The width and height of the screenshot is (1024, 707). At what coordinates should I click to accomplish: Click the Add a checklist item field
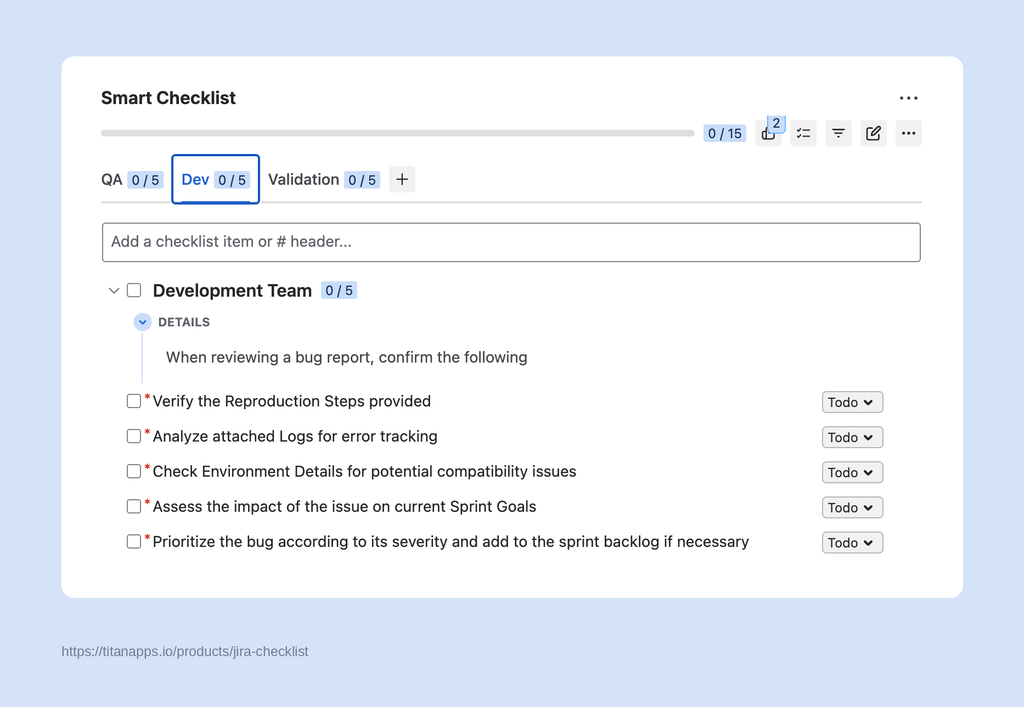point(511,242)
